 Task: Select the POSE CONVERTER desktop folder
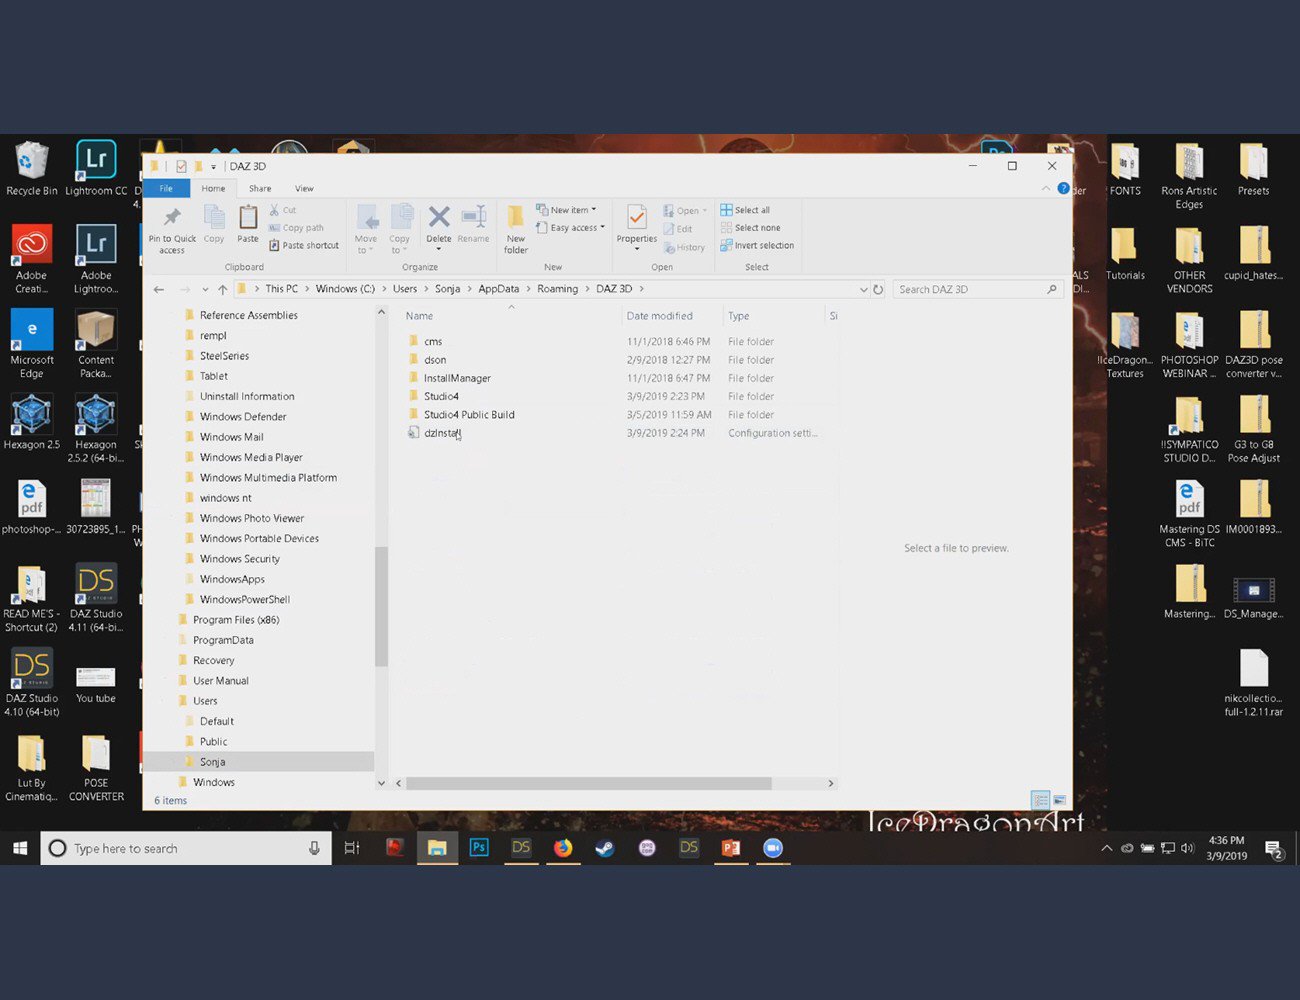(x=96, y=767)
